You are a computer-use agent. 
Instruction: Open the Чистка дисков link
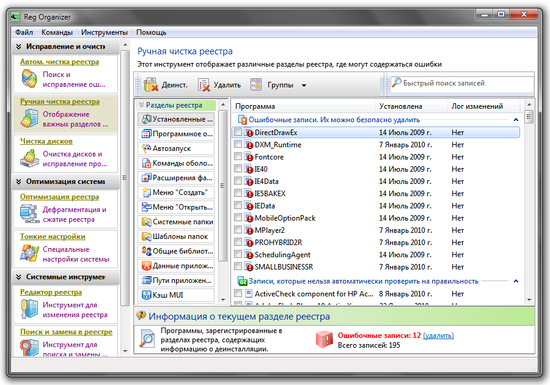click(x=46, y=141)
